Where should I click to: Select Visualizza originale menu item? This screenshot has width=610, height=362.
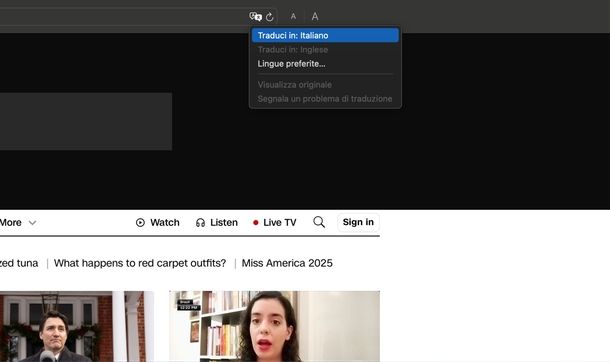pyautogui.click(x=325, y=84)
